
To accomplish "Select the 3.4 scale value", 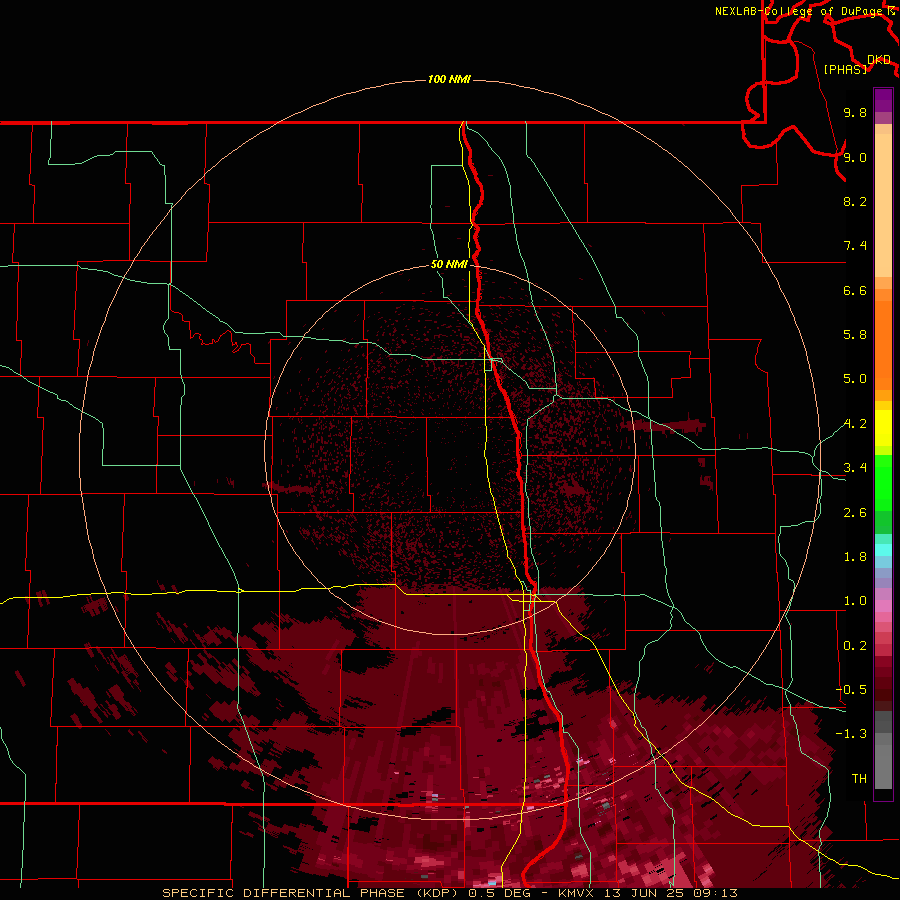I will pos(855,468).
